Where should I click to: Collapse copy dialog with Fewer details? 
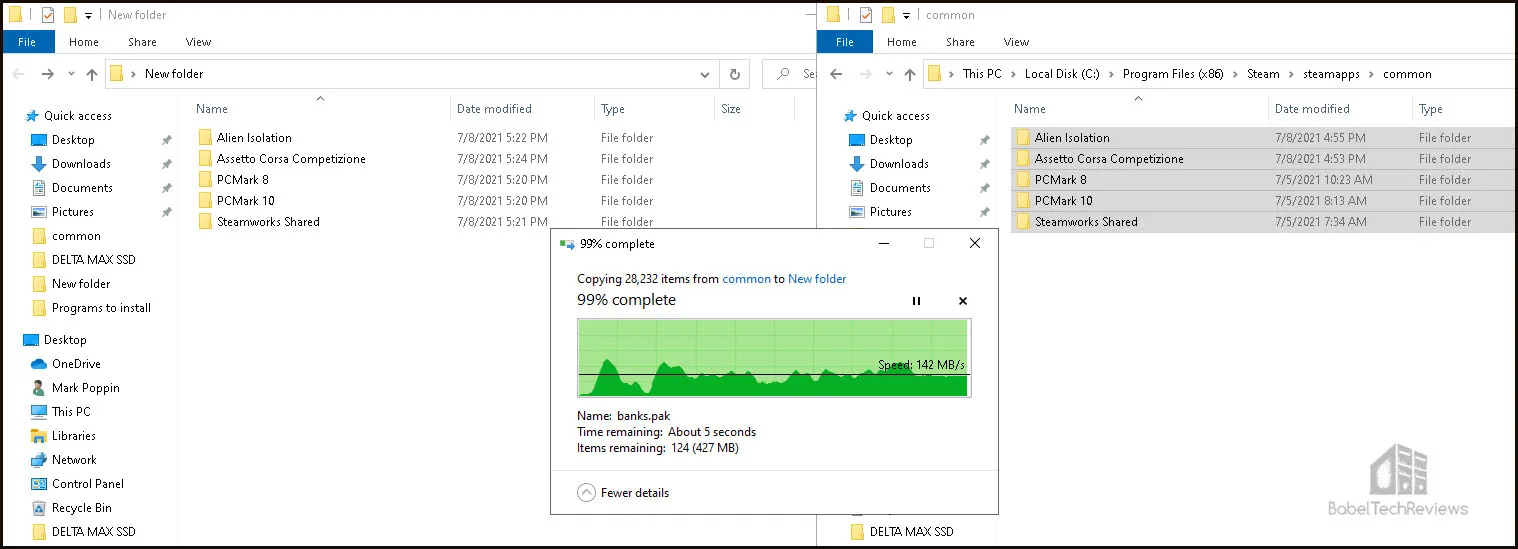[623, 492]
